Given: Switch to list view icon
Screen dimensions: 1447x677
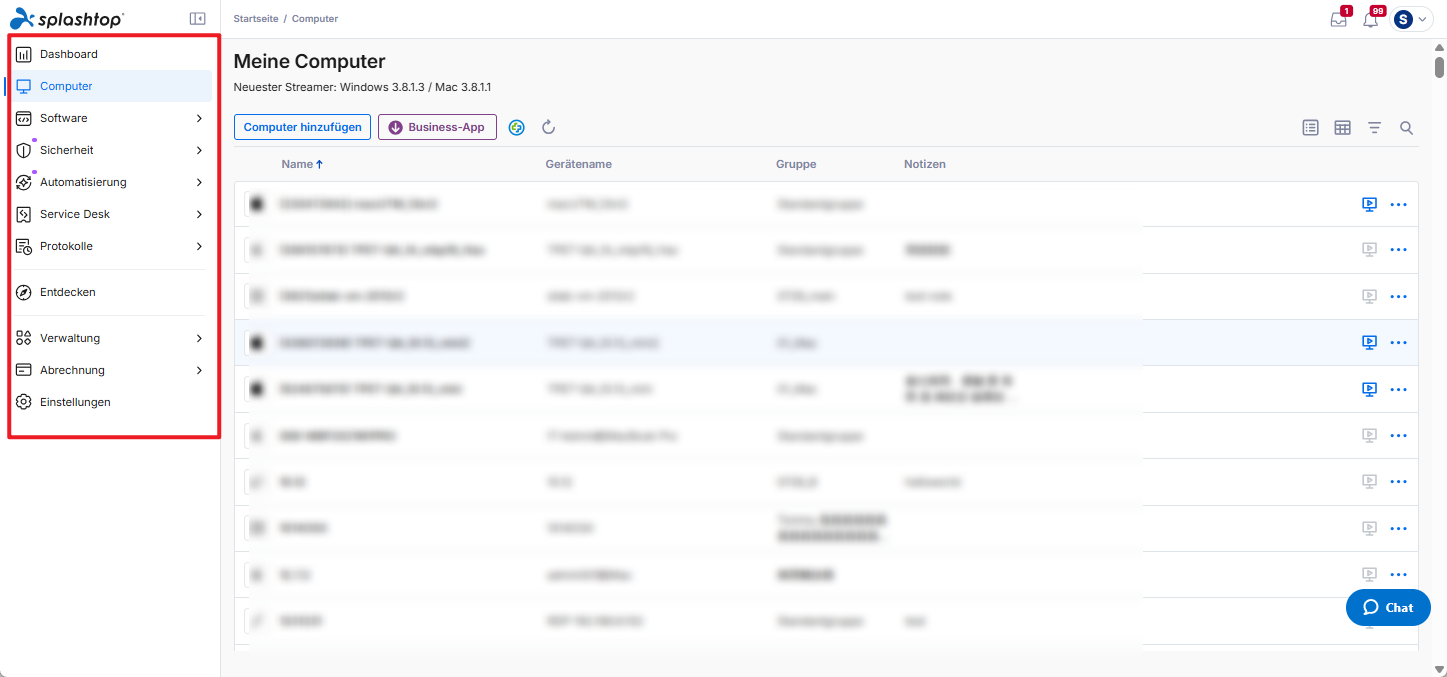Looking at the screenshot, I should coord(1311,127).
